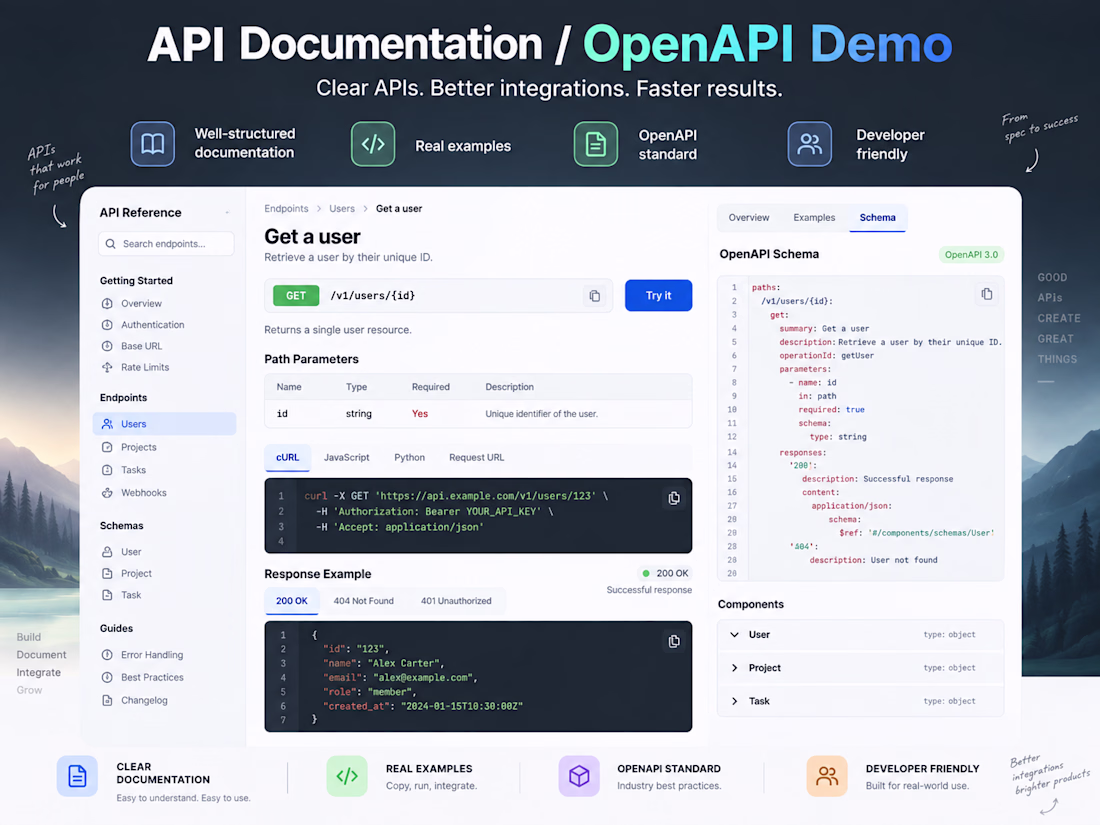Click the '"name": "Alex Carter"' response line
This screenshot has height=825, width=1100.
click(x=383, y=663)
